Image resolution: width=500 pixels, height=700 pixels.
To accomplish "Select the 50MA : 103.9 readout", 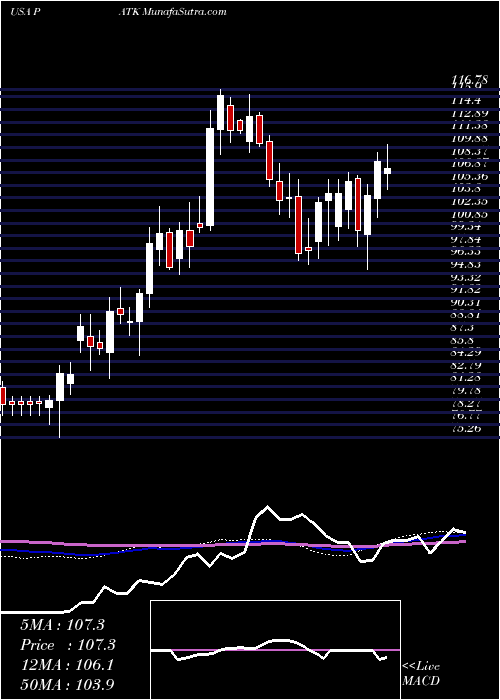I will (68, 685).
